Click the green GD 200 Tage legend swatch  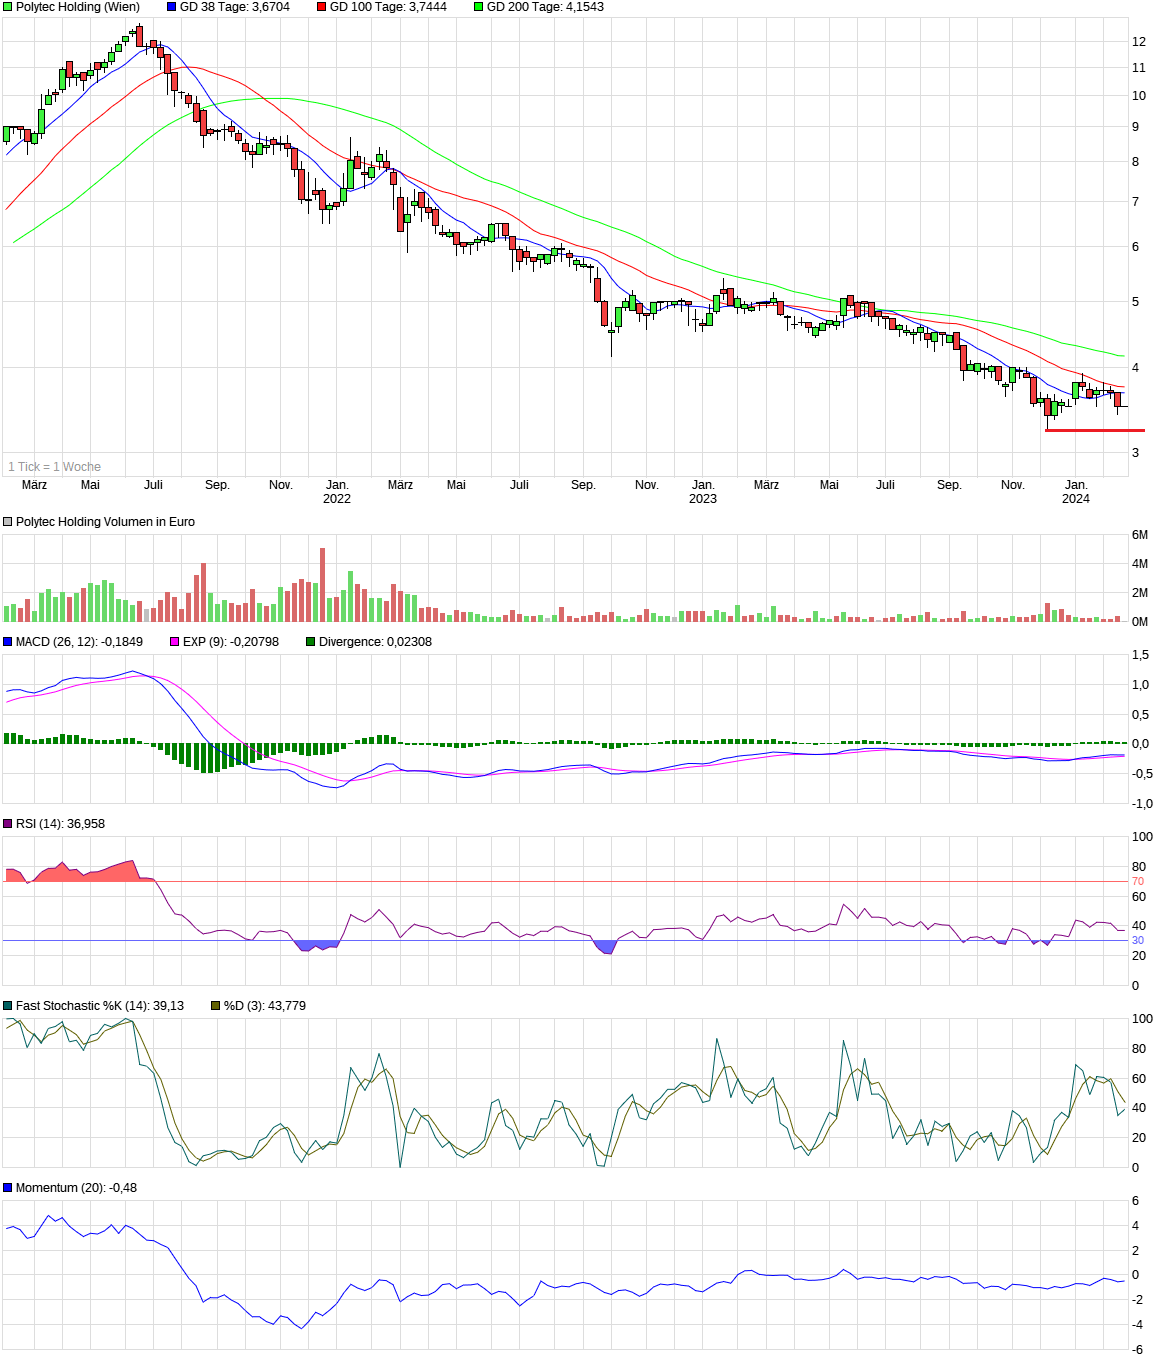tap(478, 7)
